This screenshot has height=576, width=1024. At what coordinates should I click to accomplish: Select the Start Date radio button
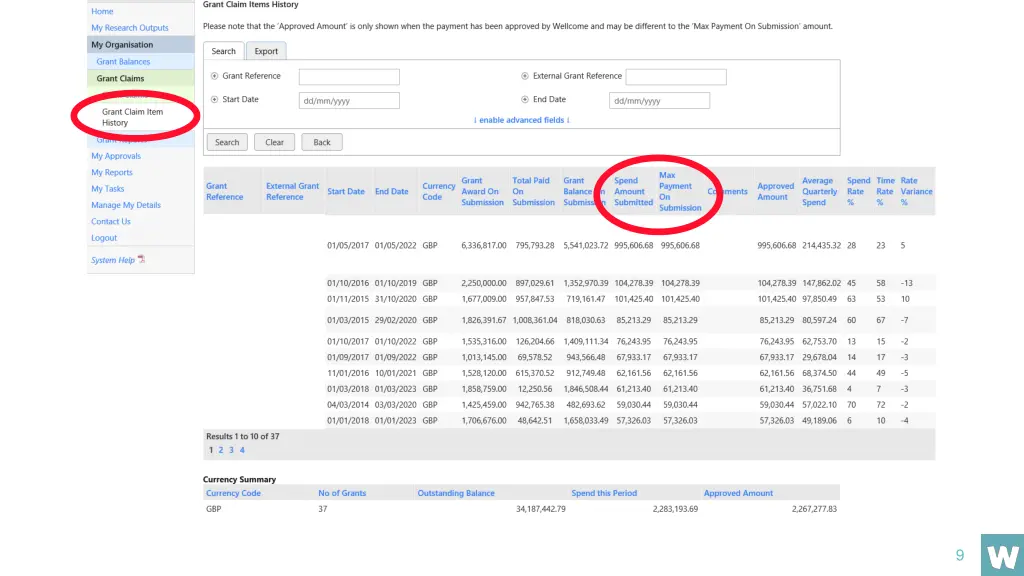tap(214, 99)
